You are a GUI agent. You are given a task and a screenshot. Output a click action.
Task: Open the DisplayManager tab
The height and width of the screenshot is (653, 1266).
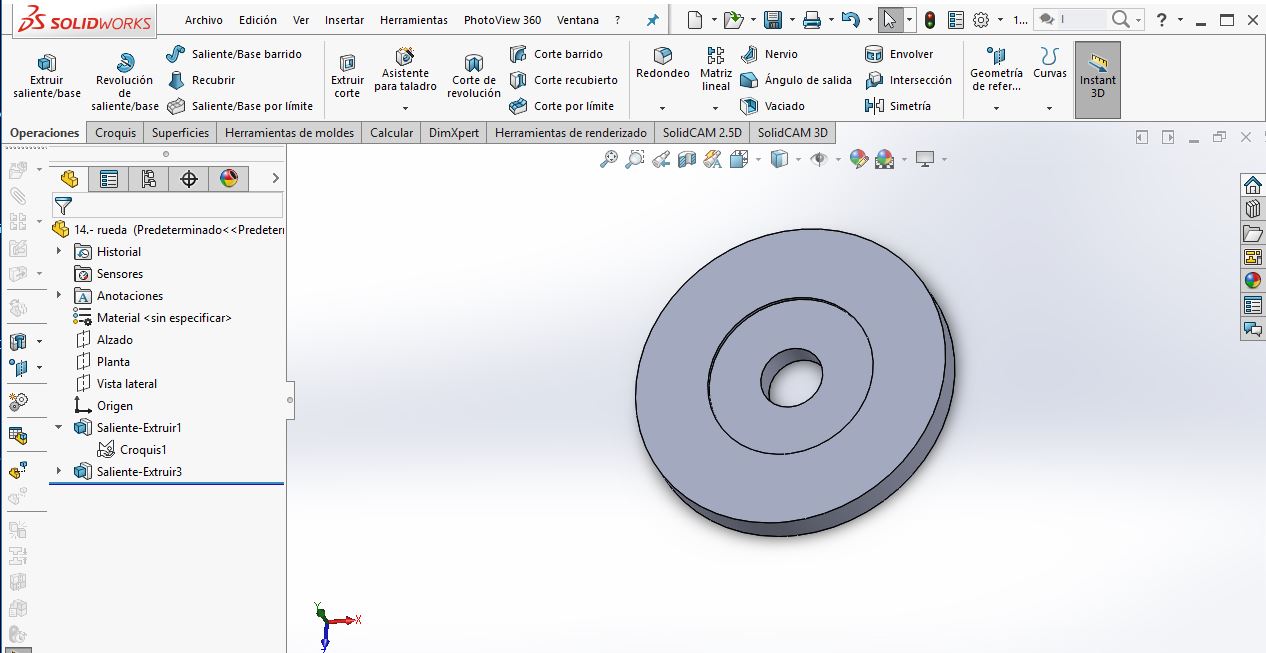click(x=229, y=178)
